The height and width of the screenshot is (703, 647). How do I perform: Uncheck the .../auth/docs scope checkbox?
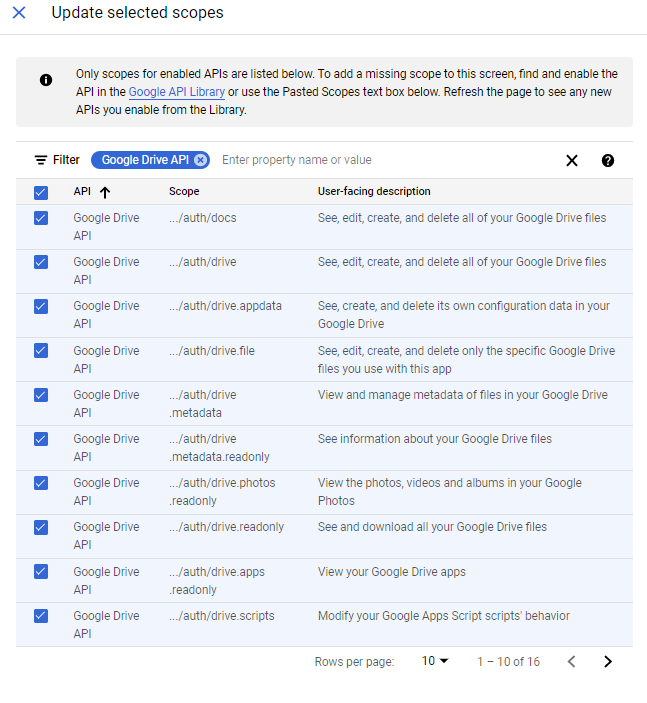41,218
